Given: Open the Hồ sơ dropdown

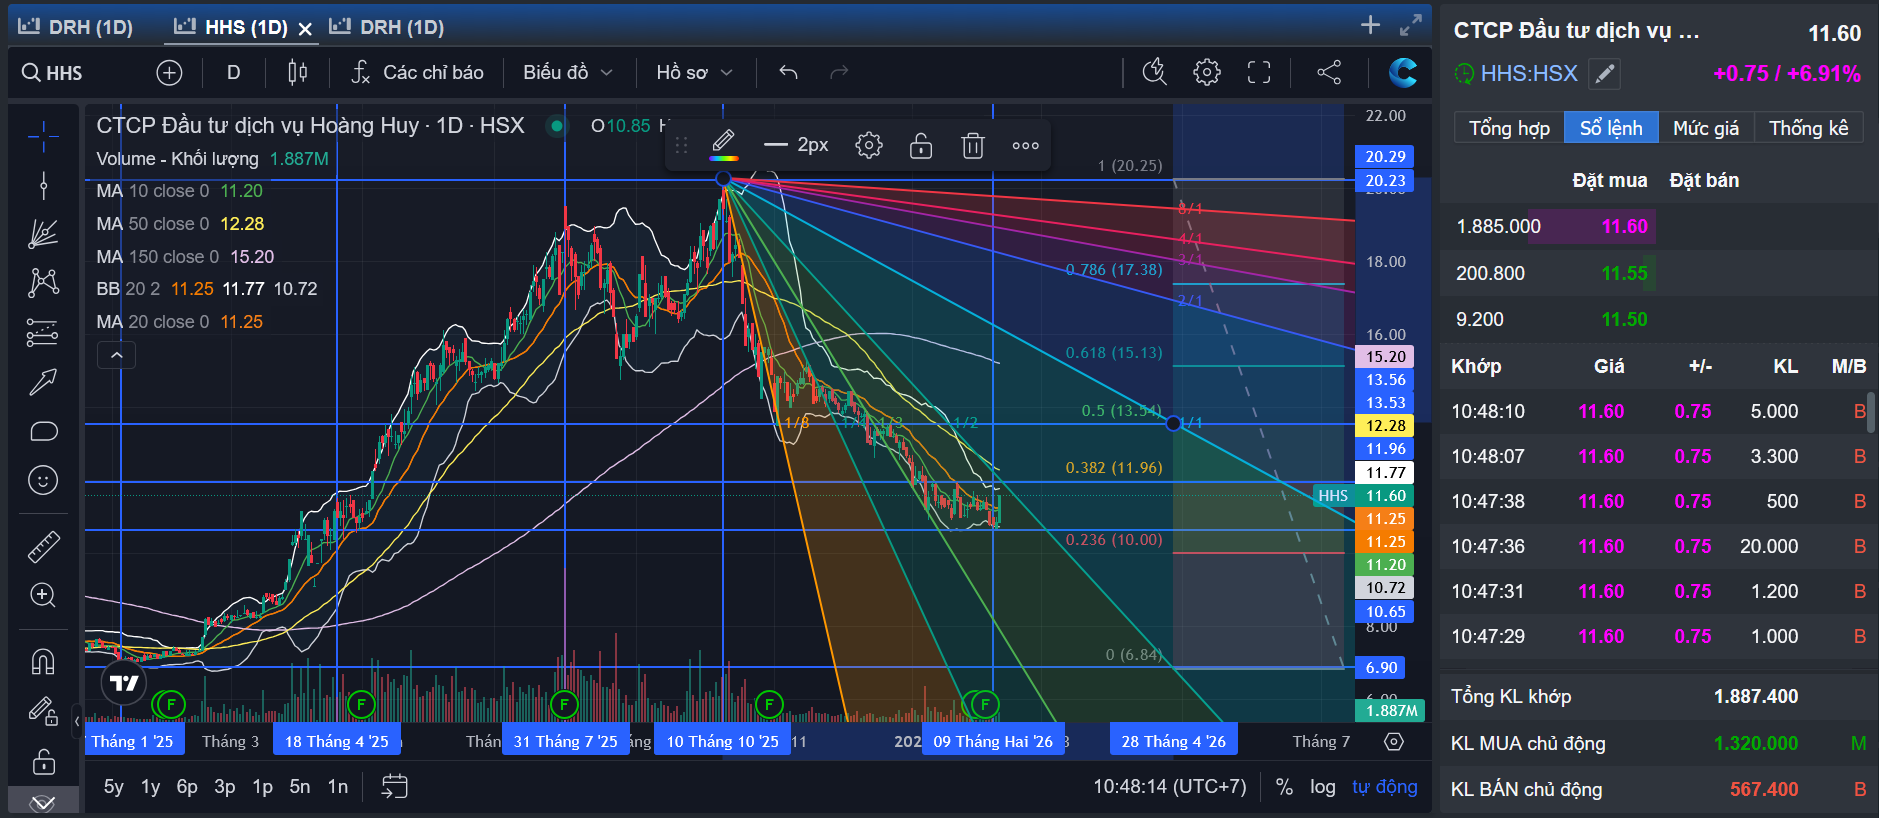Looking at the screenshot, I should tap(695, 72).
